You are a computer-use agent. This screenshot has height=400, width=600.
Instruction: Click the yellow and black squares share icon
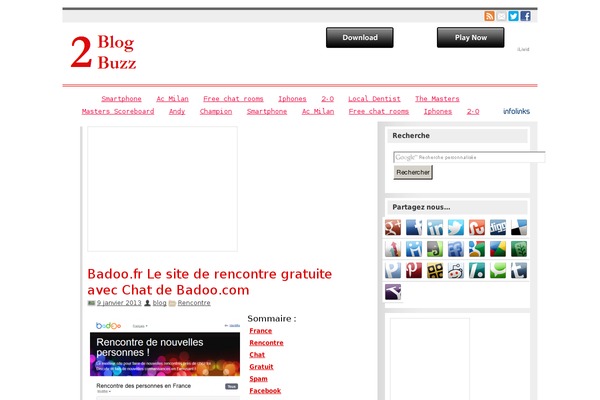[435, 270]
